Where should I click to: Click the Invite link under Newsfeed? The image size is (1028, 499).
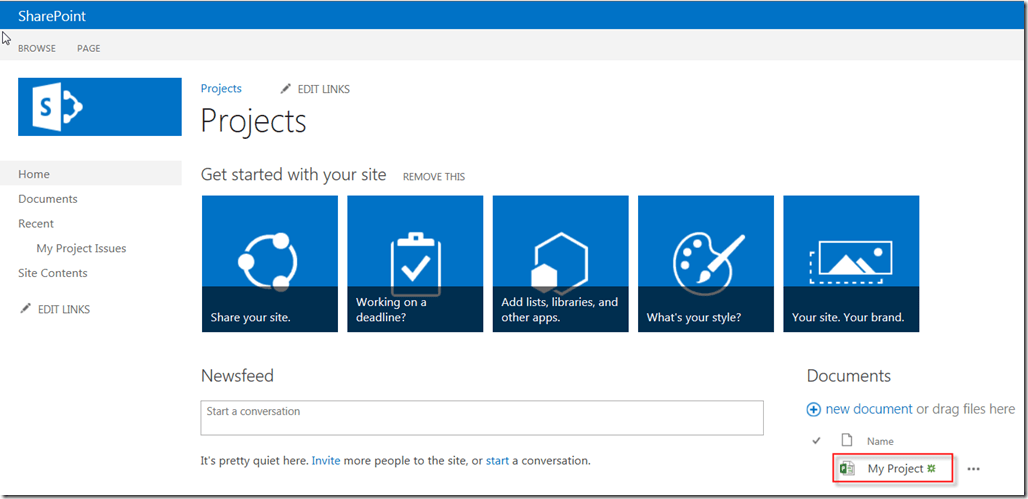click(326, 461)
